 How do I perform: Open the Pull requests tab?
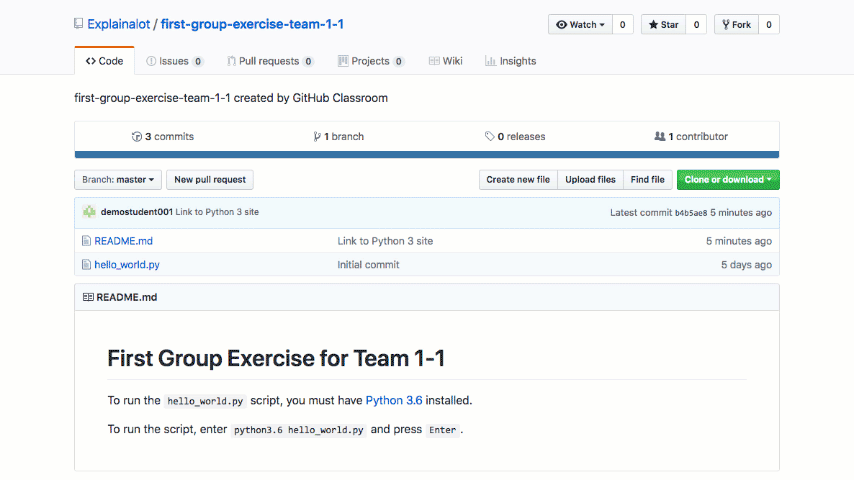[269, 61]
